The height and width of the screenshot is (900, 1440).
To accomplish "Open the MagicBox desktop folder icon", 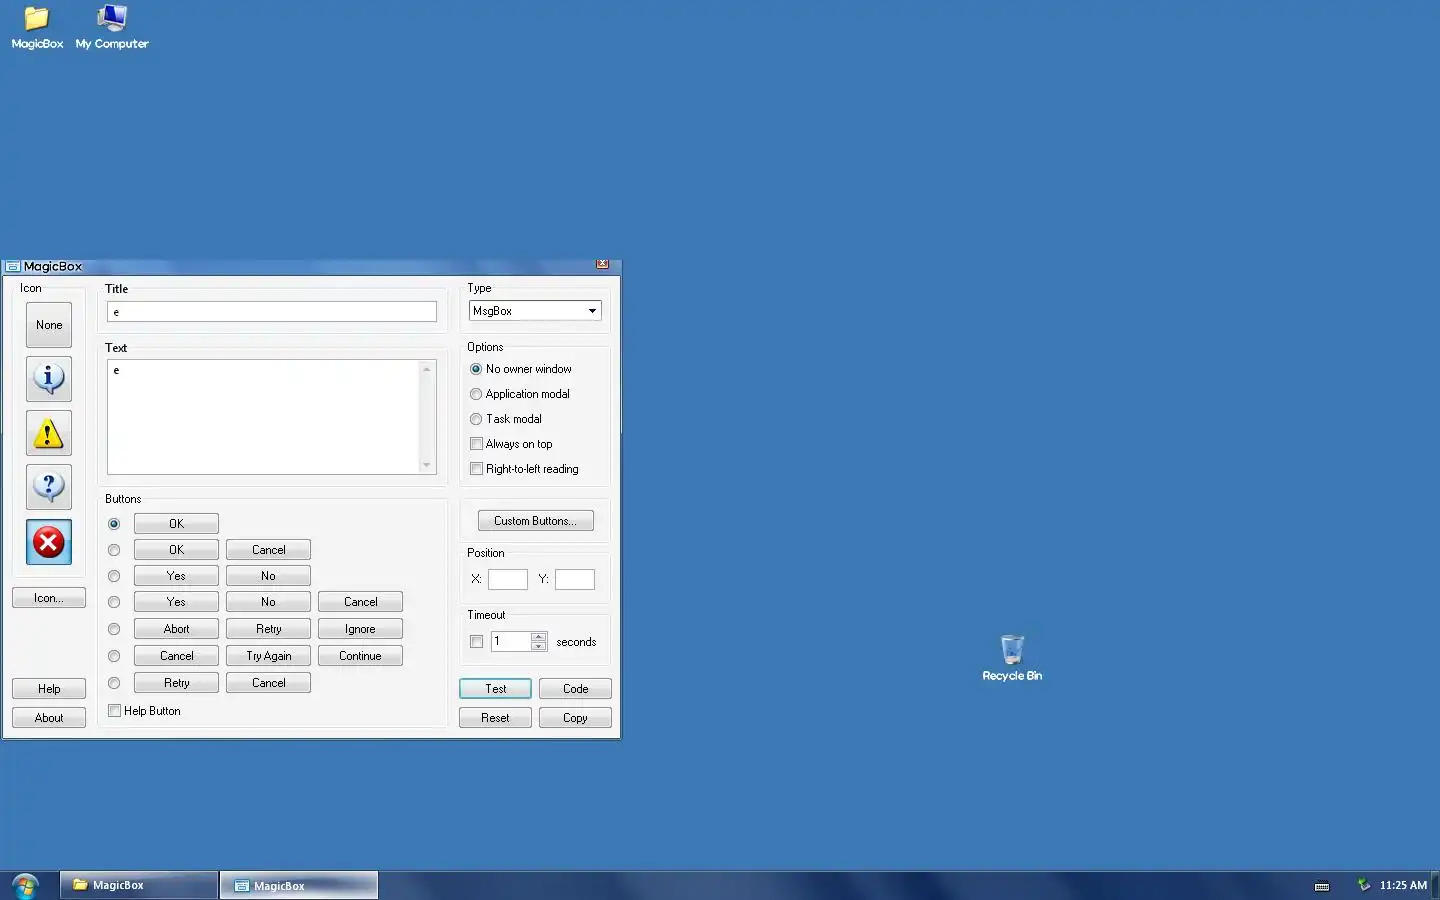I will point(37,27).
